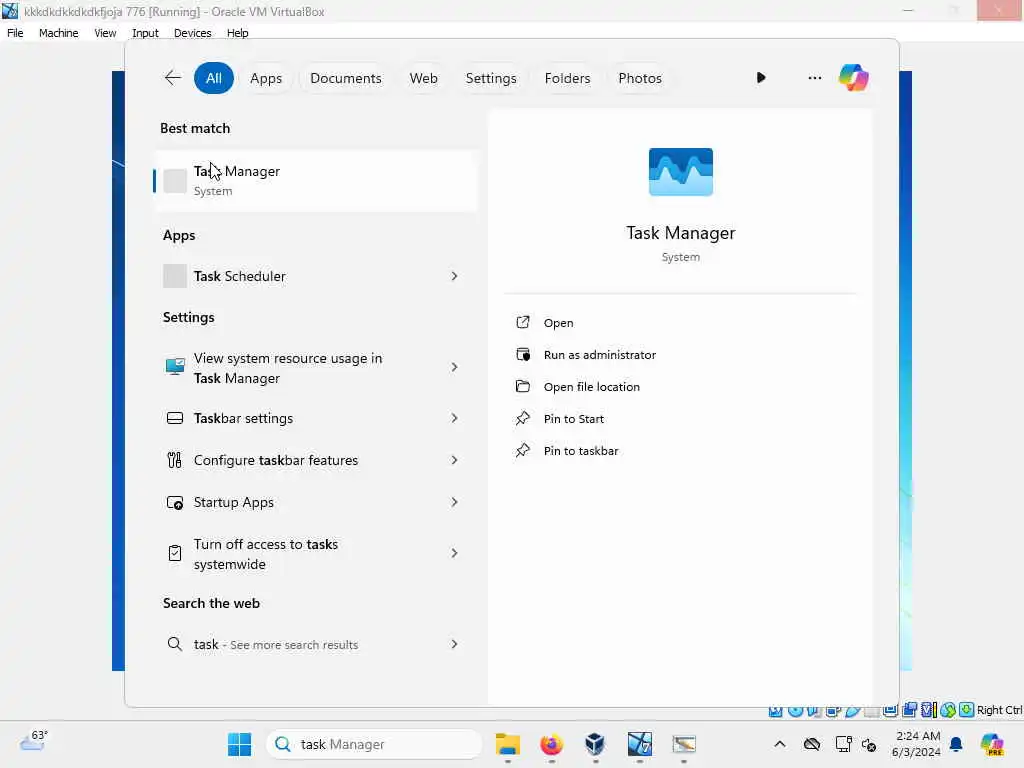Viewport: 1024px width, 768px height.
Task: Click the taskbar search box
Action: tap(374, 744)
